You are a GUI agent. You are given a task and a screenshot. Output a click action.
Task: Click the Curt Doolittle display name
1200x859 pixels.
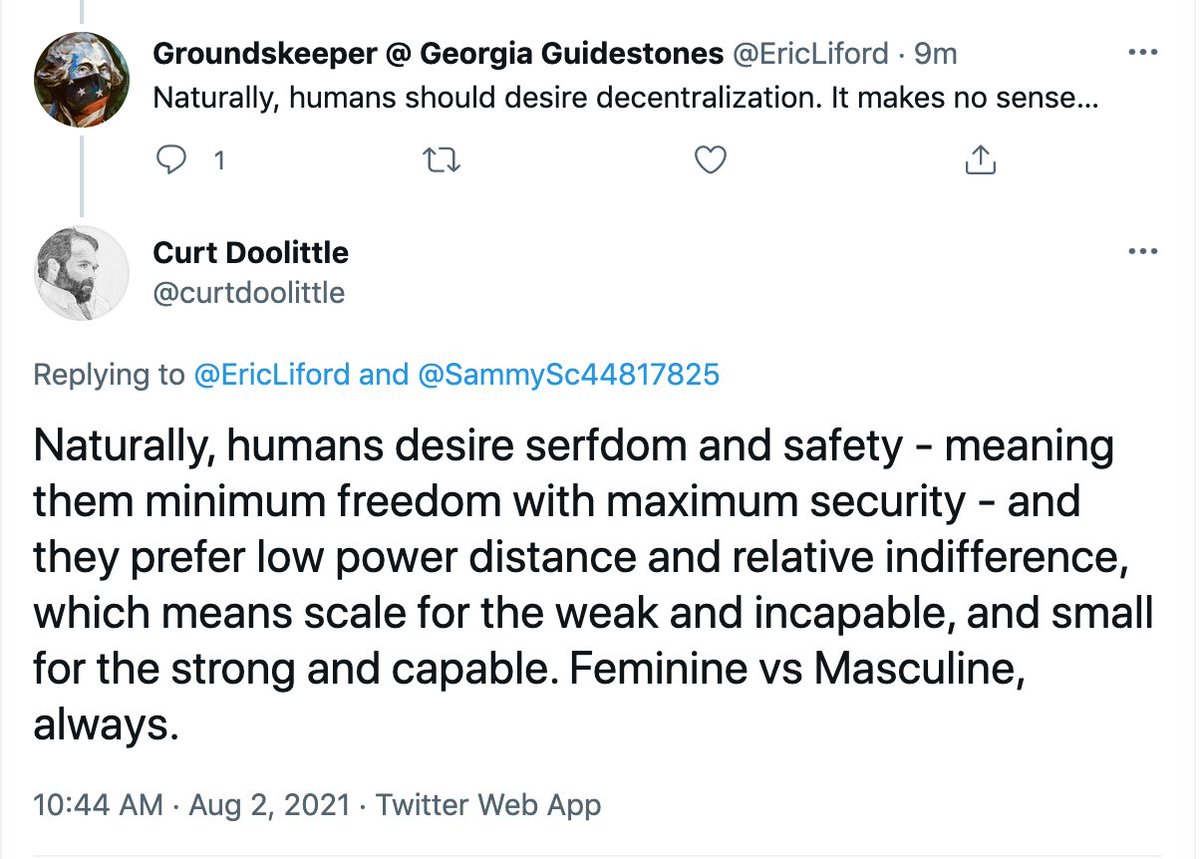coord(251,253)
